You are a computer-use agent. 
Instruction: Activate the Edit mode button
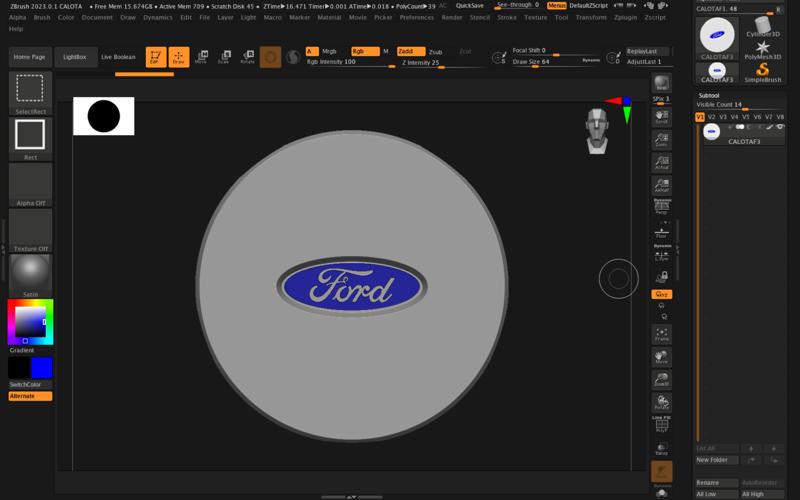click(x=154, y=57)
